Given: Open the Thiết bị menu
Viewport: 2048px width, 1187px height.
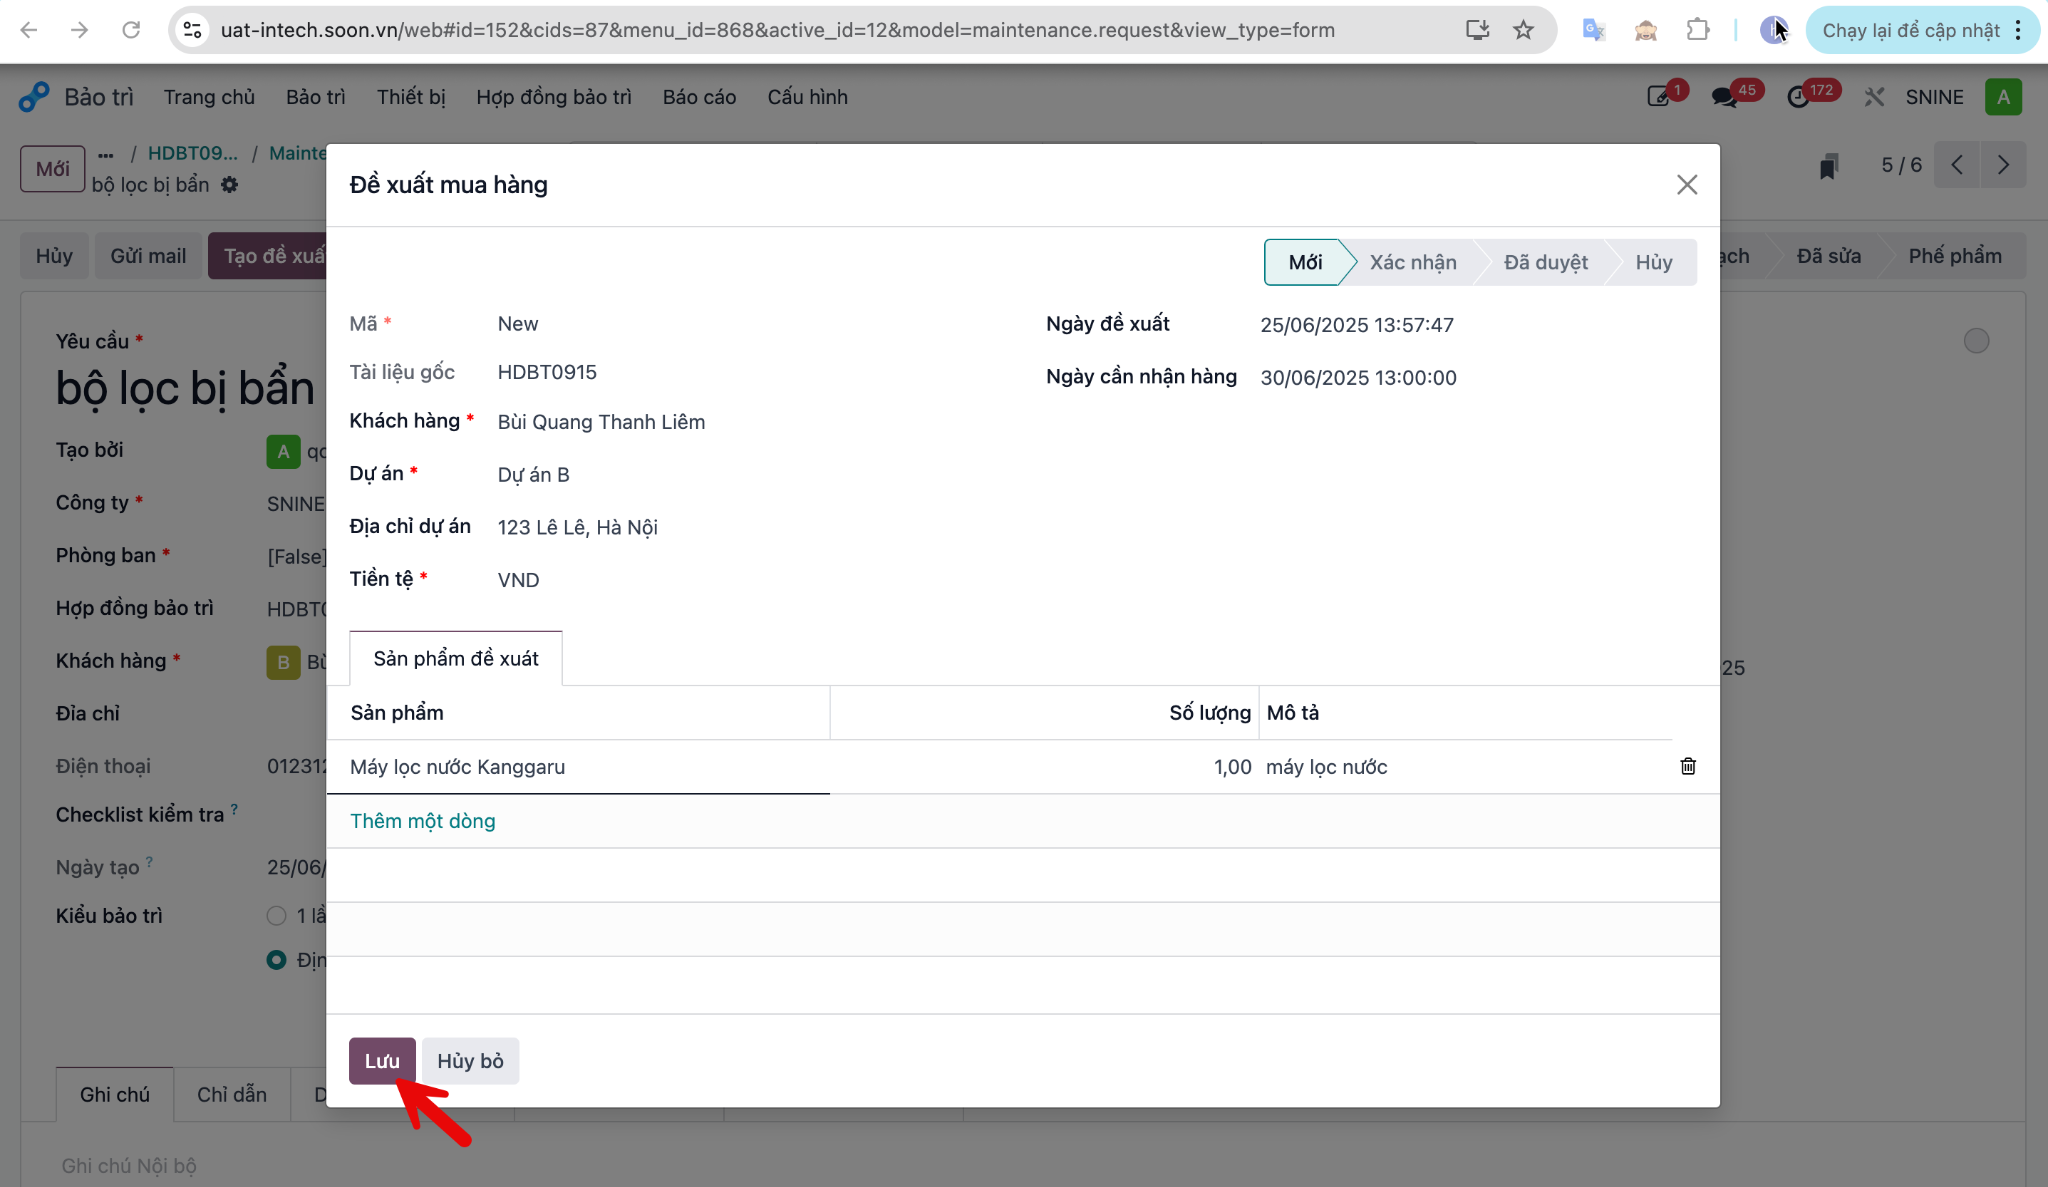Looking at the screenshot, I should 411,97.
